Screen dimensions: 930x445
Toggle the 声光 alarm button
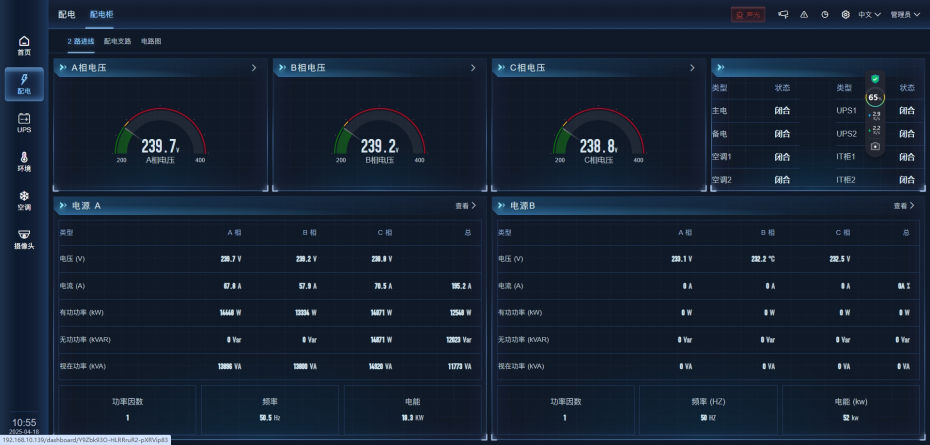tap(747, 15)
